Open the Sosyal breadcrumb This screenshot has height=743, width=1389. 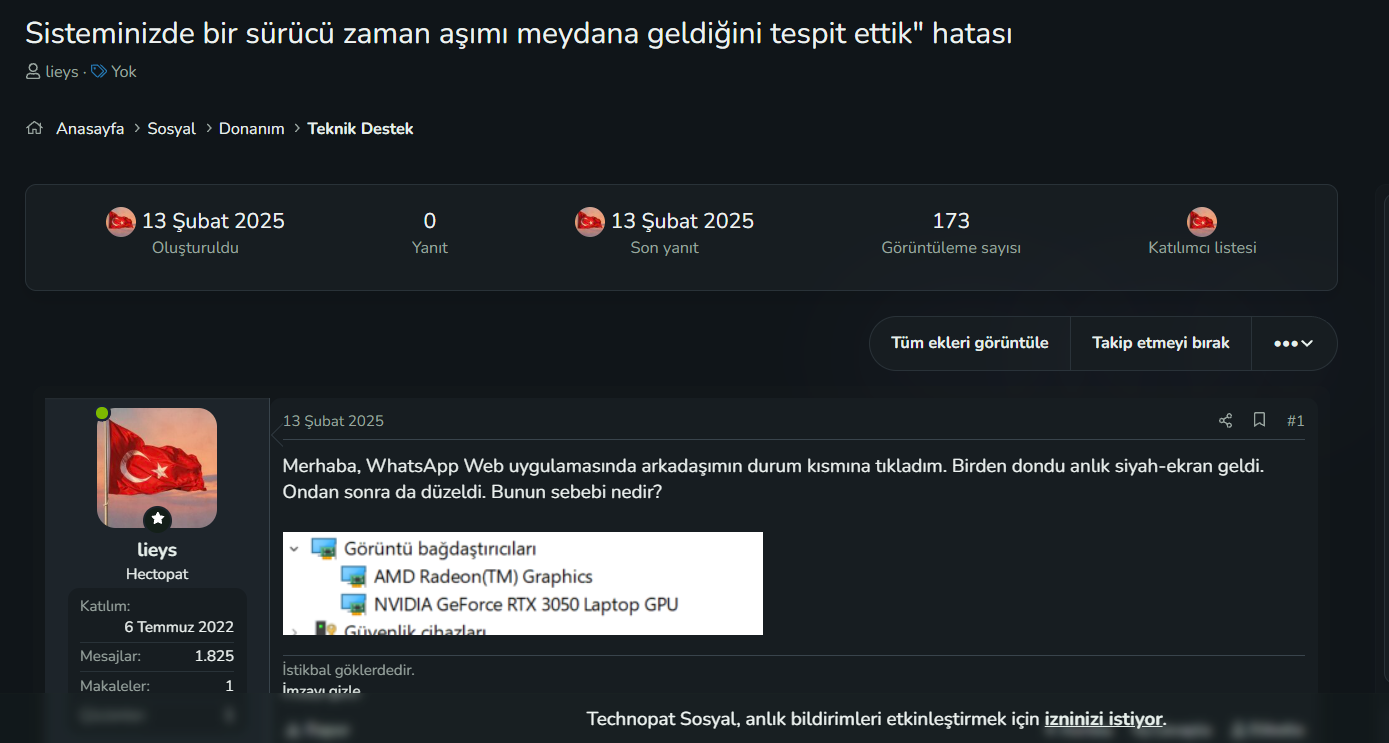(x=172, y=129)
